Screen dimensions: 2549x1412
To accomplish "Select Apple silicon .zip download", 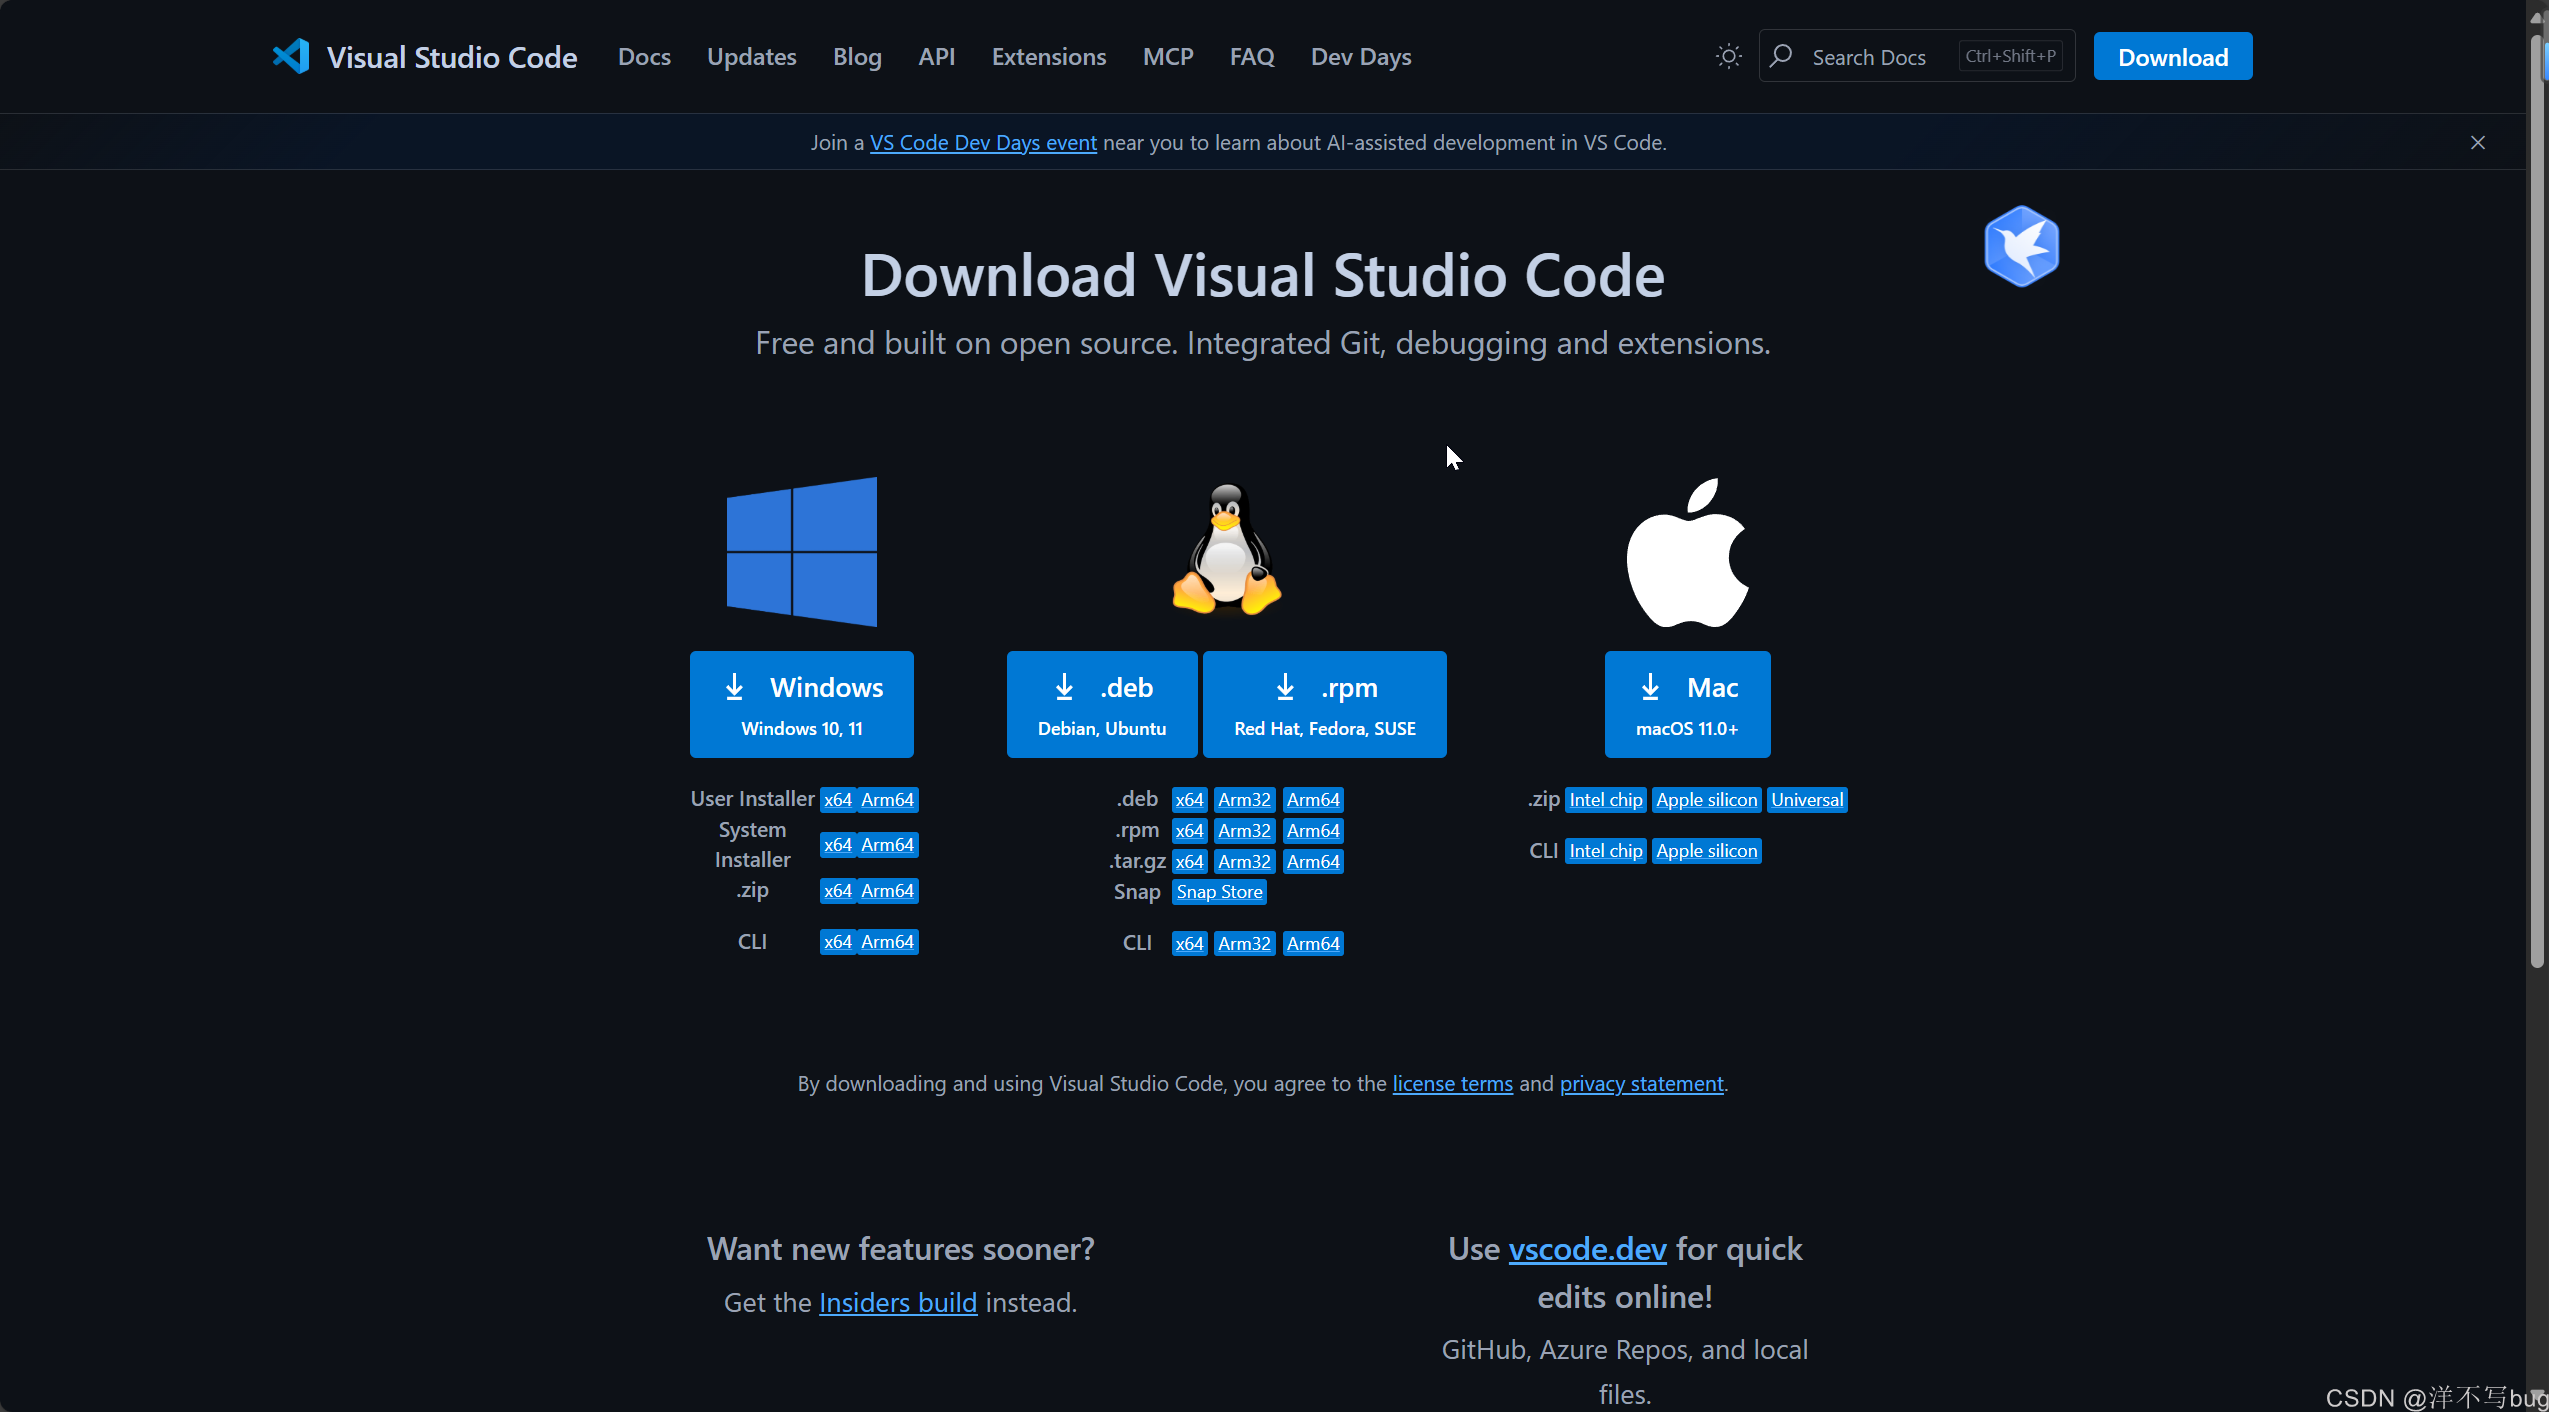I will pos(1705,800).
